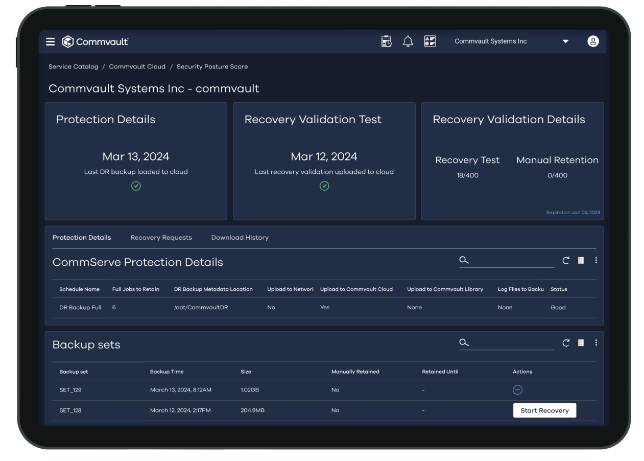The width and height of the screenshot is (644, 461).
Task: Click columns icon in CommServe Protection Details
Action: pyautogui.click(x=581, y=260)
